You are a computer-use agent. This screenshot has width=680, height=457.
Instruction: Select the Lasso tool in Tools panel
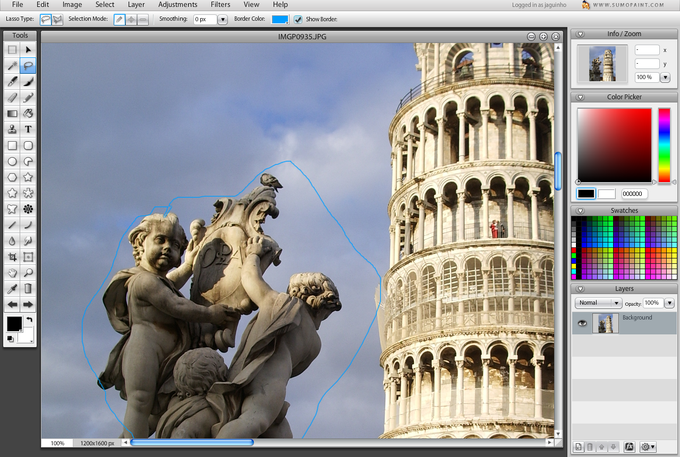28,65
